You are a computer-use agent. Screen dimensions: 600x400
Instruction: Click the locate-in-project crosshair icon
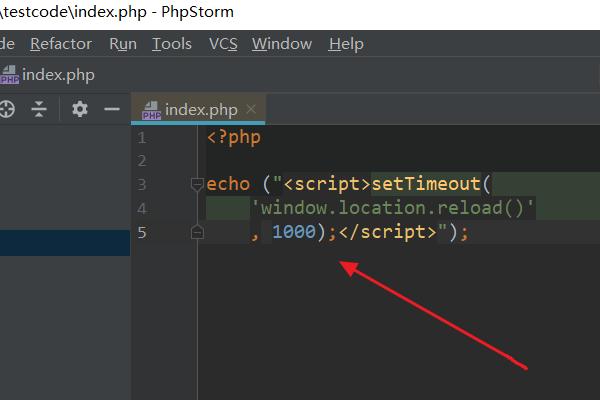[x=7, y=109]
